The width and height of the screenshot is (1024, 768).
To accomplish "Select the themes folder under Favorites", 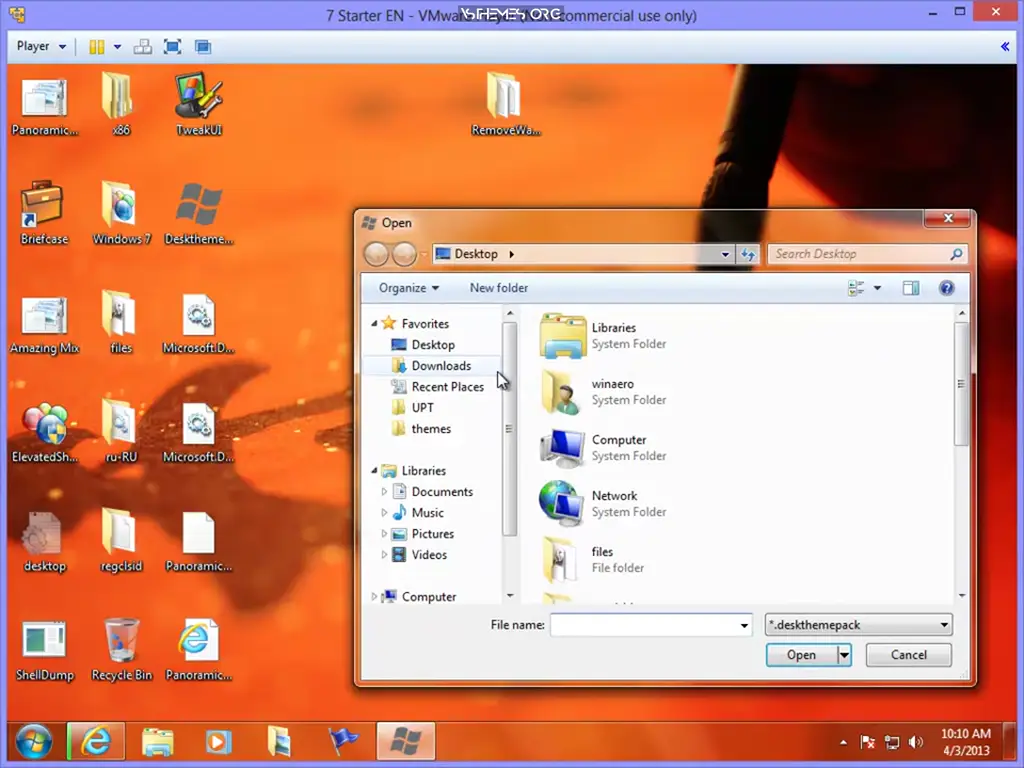I will [434, 428].
